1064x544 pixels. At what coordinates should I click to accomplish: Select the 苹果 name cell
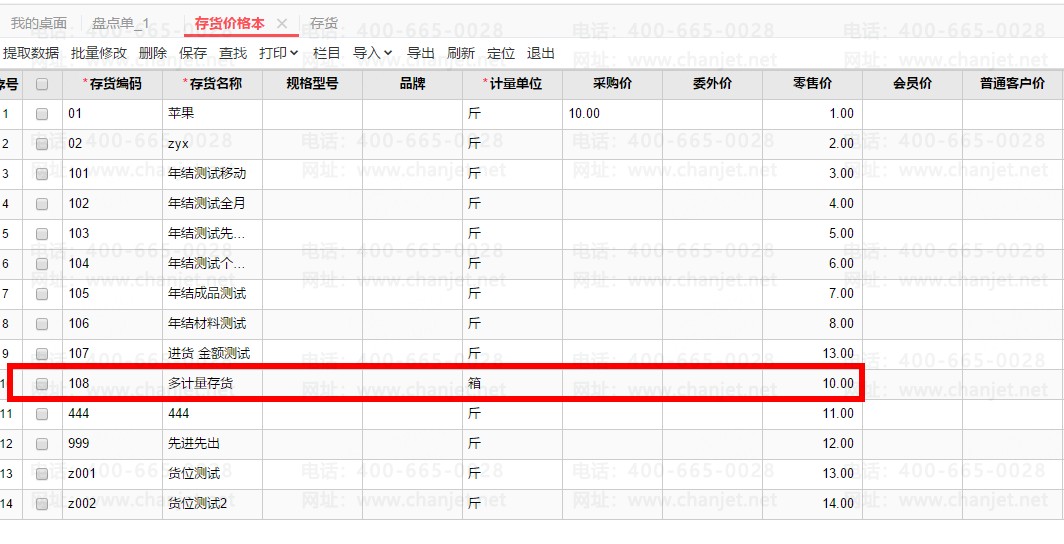(212, 114)
